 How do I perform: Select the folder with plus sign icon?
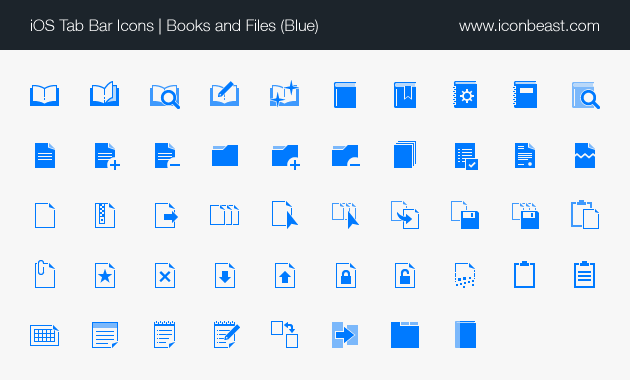[x=286, y=157]
